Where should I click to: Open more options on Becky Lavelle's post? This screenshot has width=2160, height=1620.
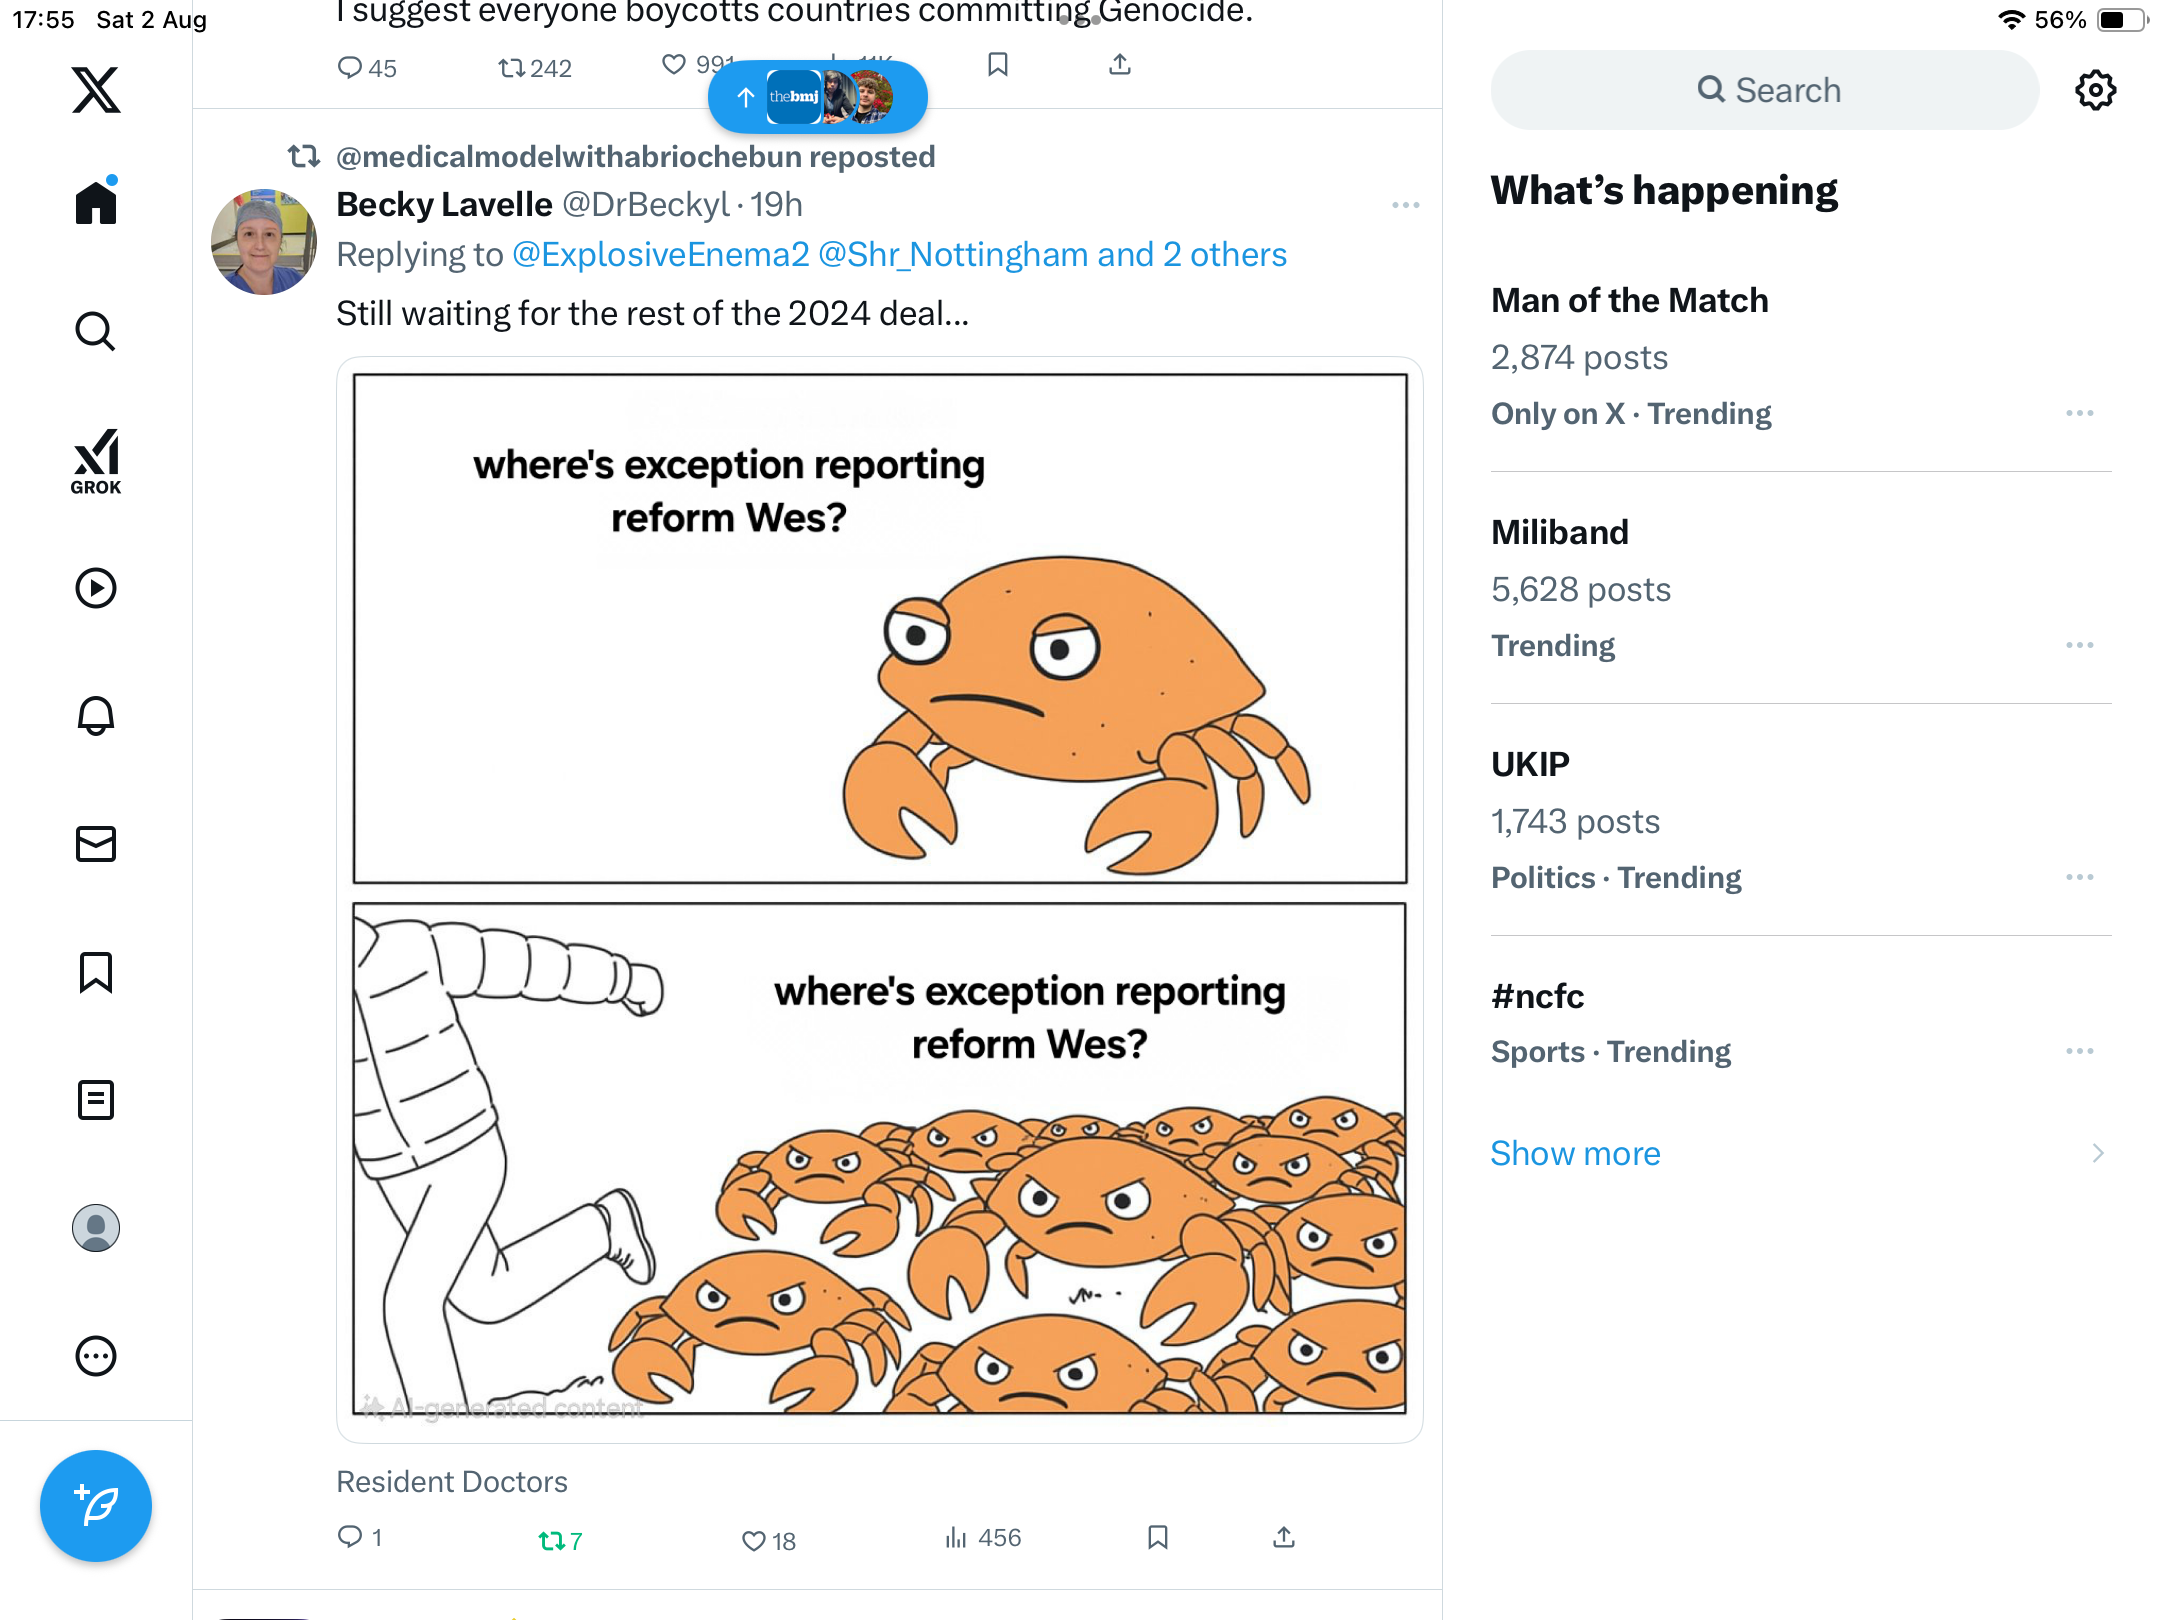(1405, 205)
